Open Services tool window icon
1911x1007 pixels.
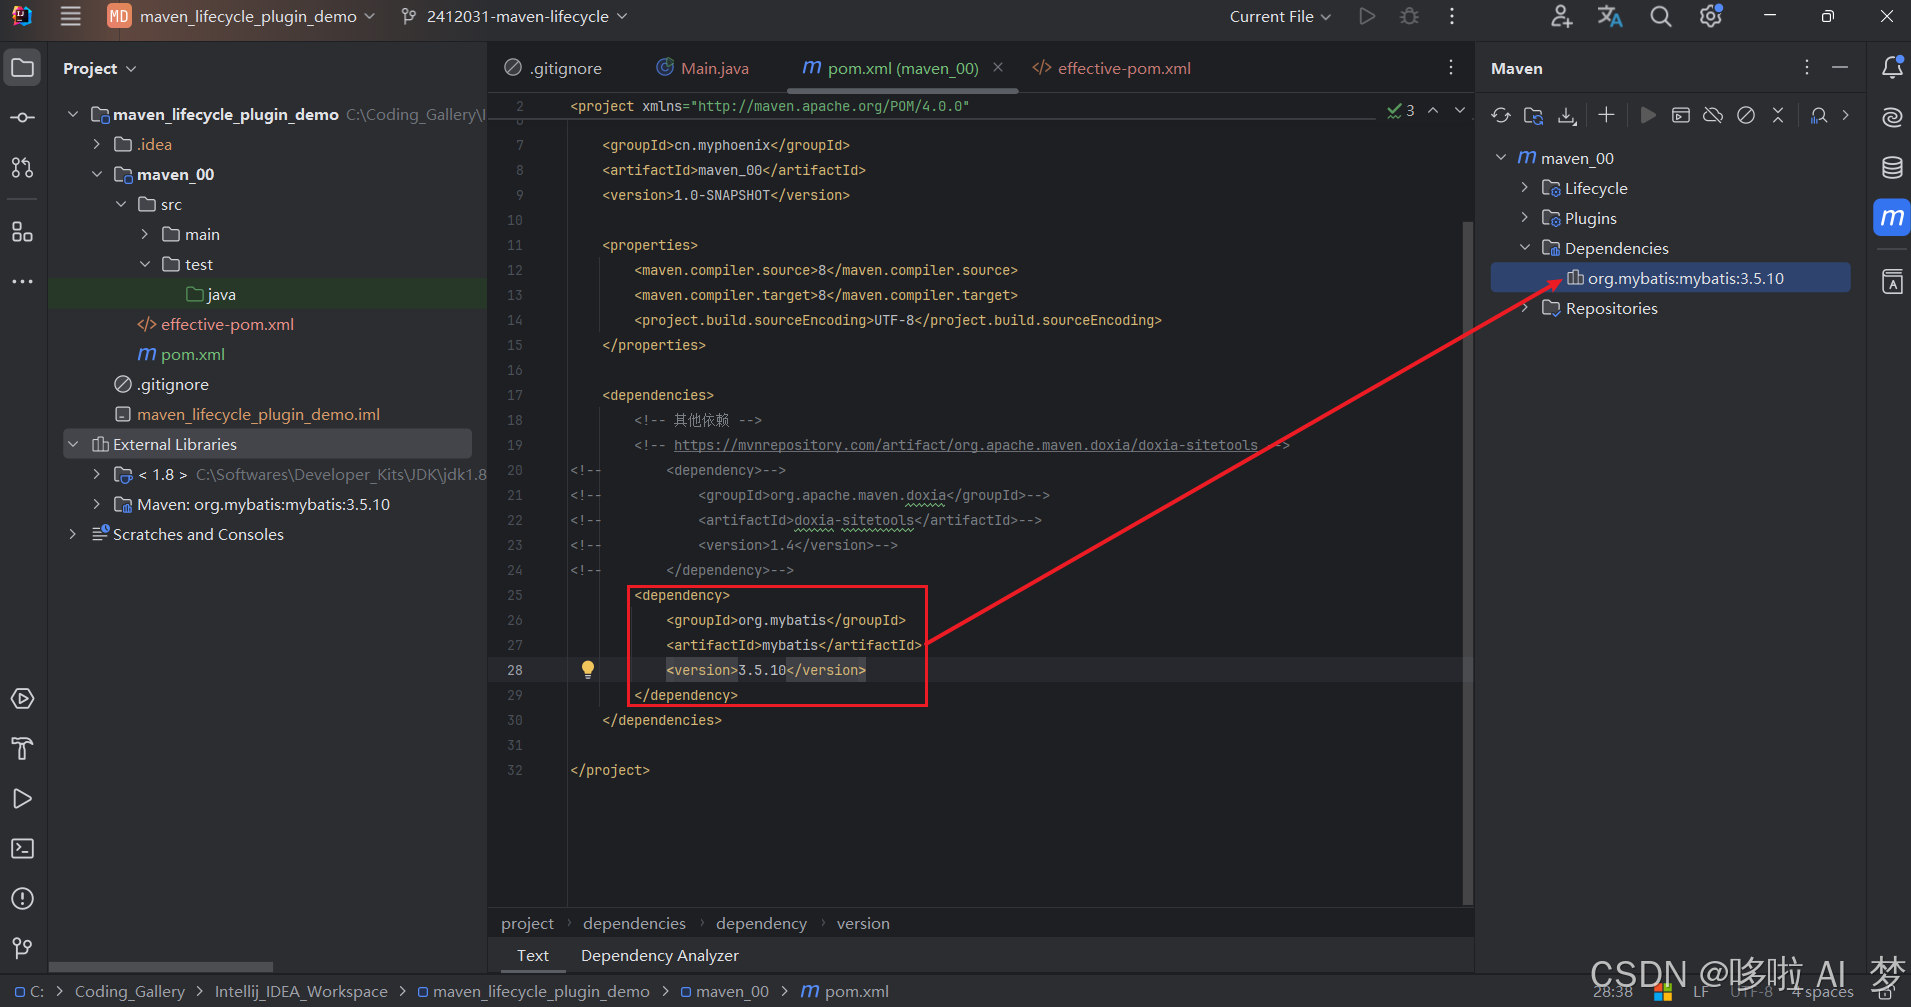pos(22,699)
